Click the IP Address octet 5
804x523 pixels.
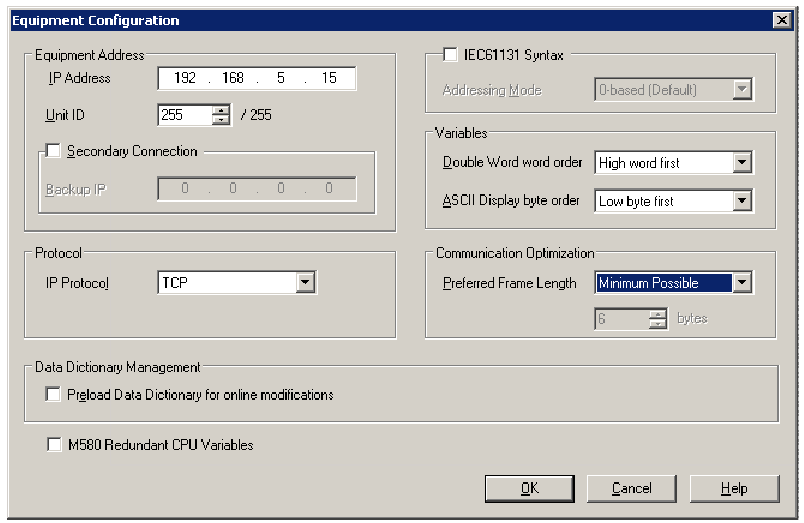tap(280, 78)
